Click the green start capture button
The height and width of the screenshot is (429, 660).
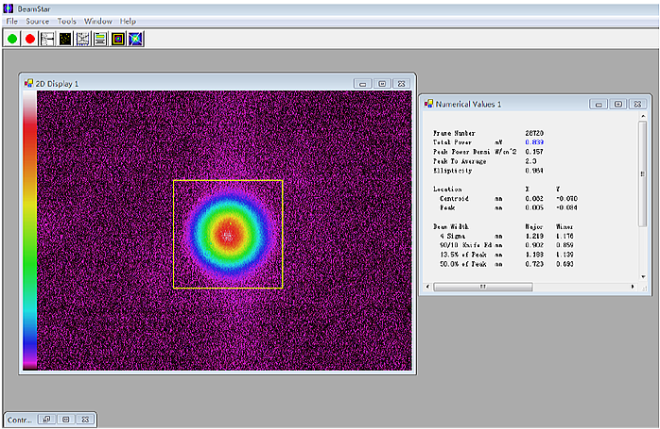tap(12, 38)
